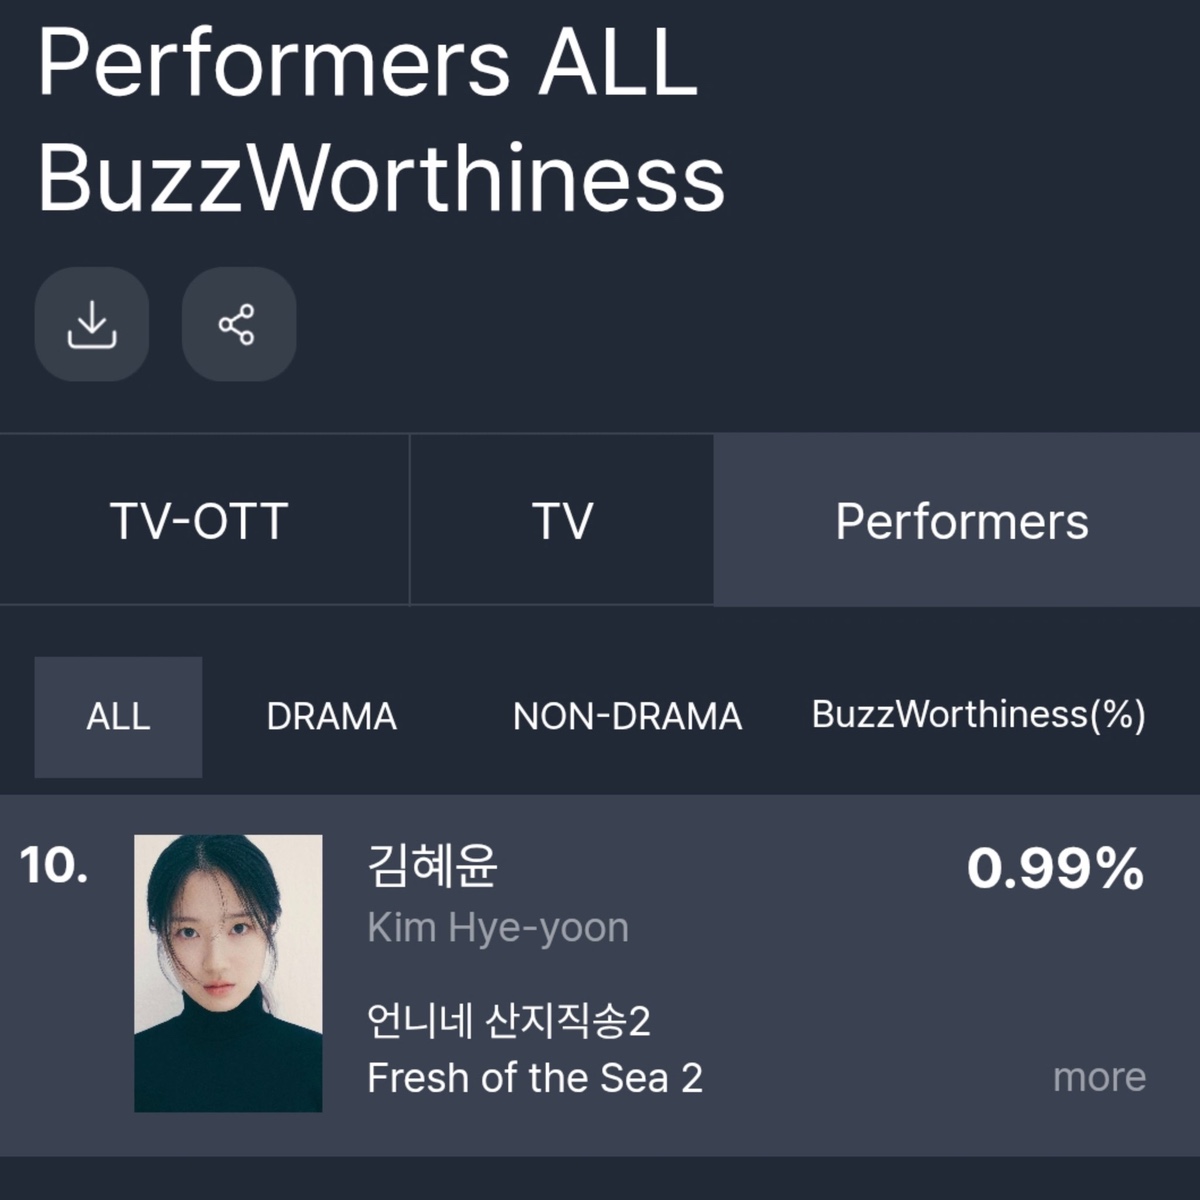Image resolution: width=1200 pixels, height=1200 pixels.
Task: Open the TV tab
Action: [x=562, y=520]
